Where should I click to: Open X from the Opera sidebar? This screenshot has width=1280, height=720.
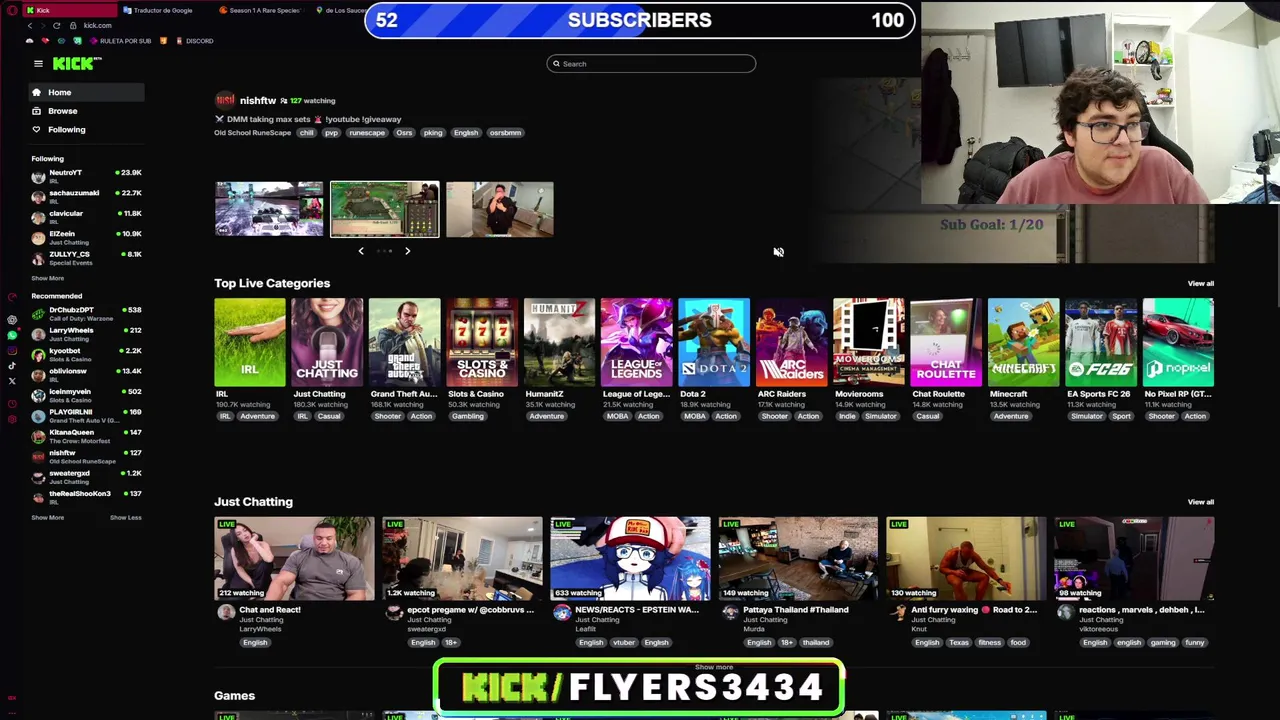(x=12, y=381)
